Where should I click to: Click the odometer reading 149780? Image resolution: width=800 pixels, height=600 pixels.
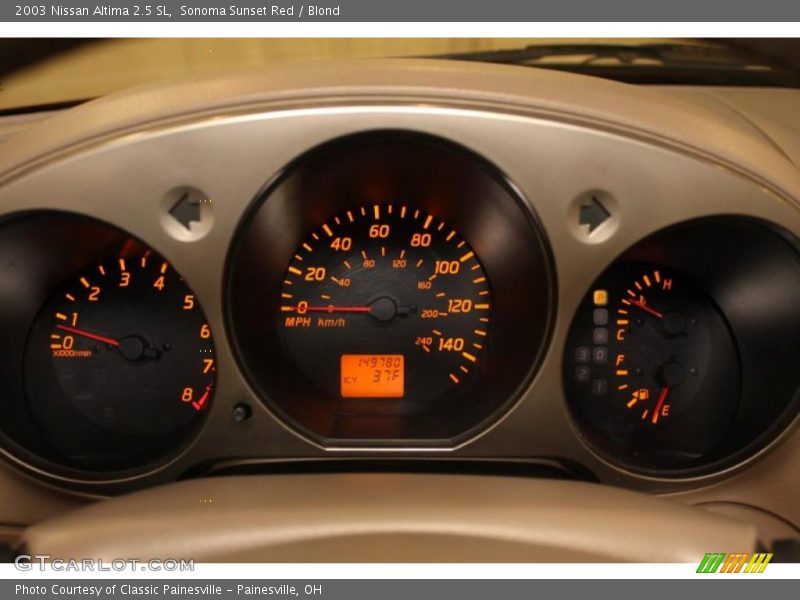379,363
